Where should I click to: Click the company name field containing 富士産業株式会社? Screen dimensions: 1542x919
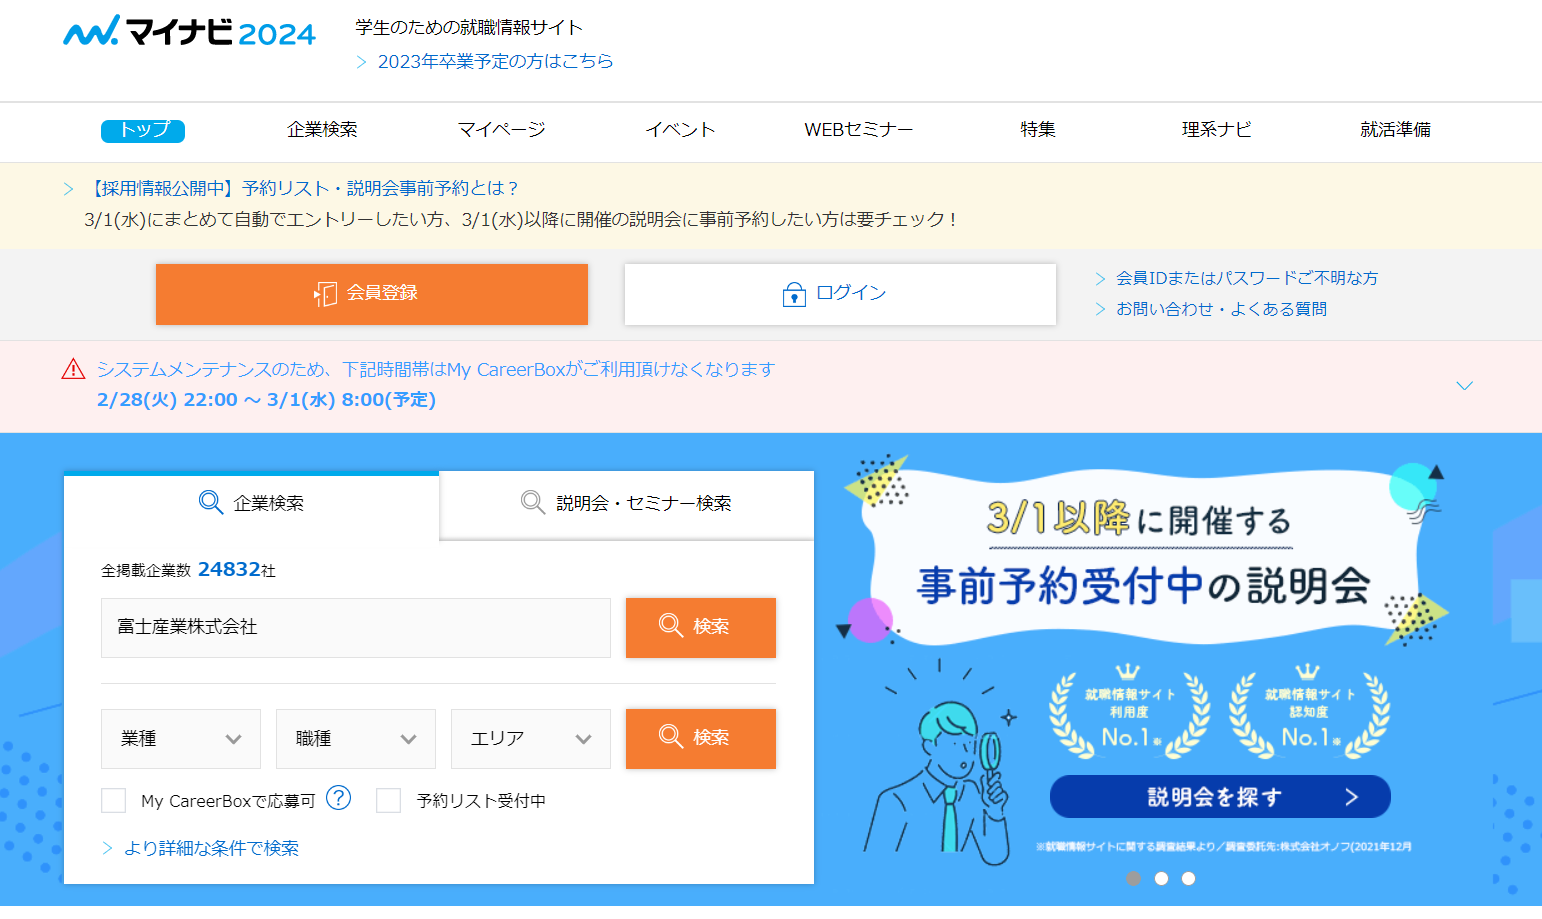click(x=356, y=628)
